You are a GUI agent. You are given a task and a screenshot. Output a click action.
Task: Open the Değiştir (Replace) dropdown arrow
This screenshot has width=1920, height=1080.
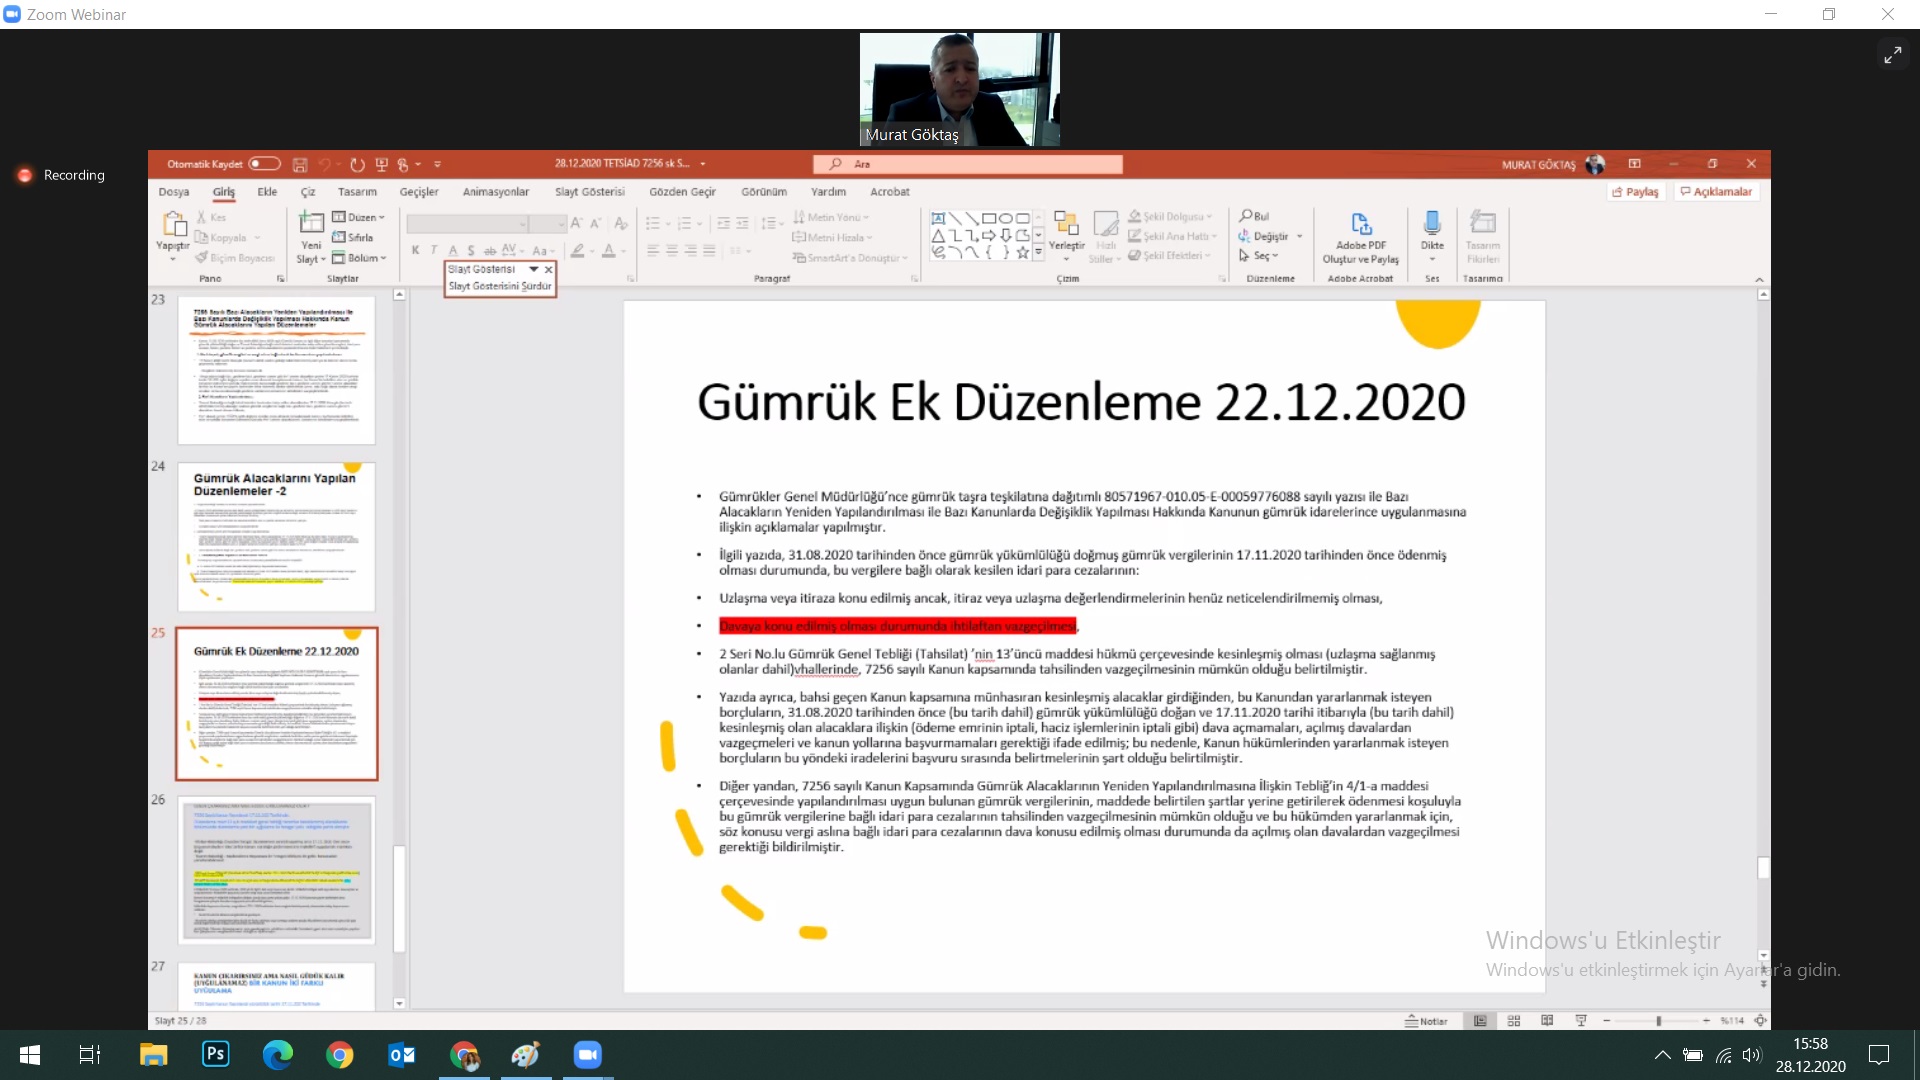tap(1299, 237)
